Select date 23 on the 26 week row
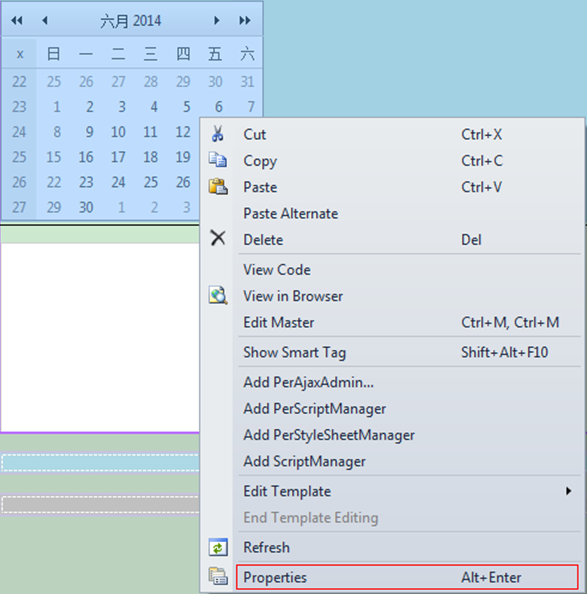 pyautogui.click(x=86, y=182)
